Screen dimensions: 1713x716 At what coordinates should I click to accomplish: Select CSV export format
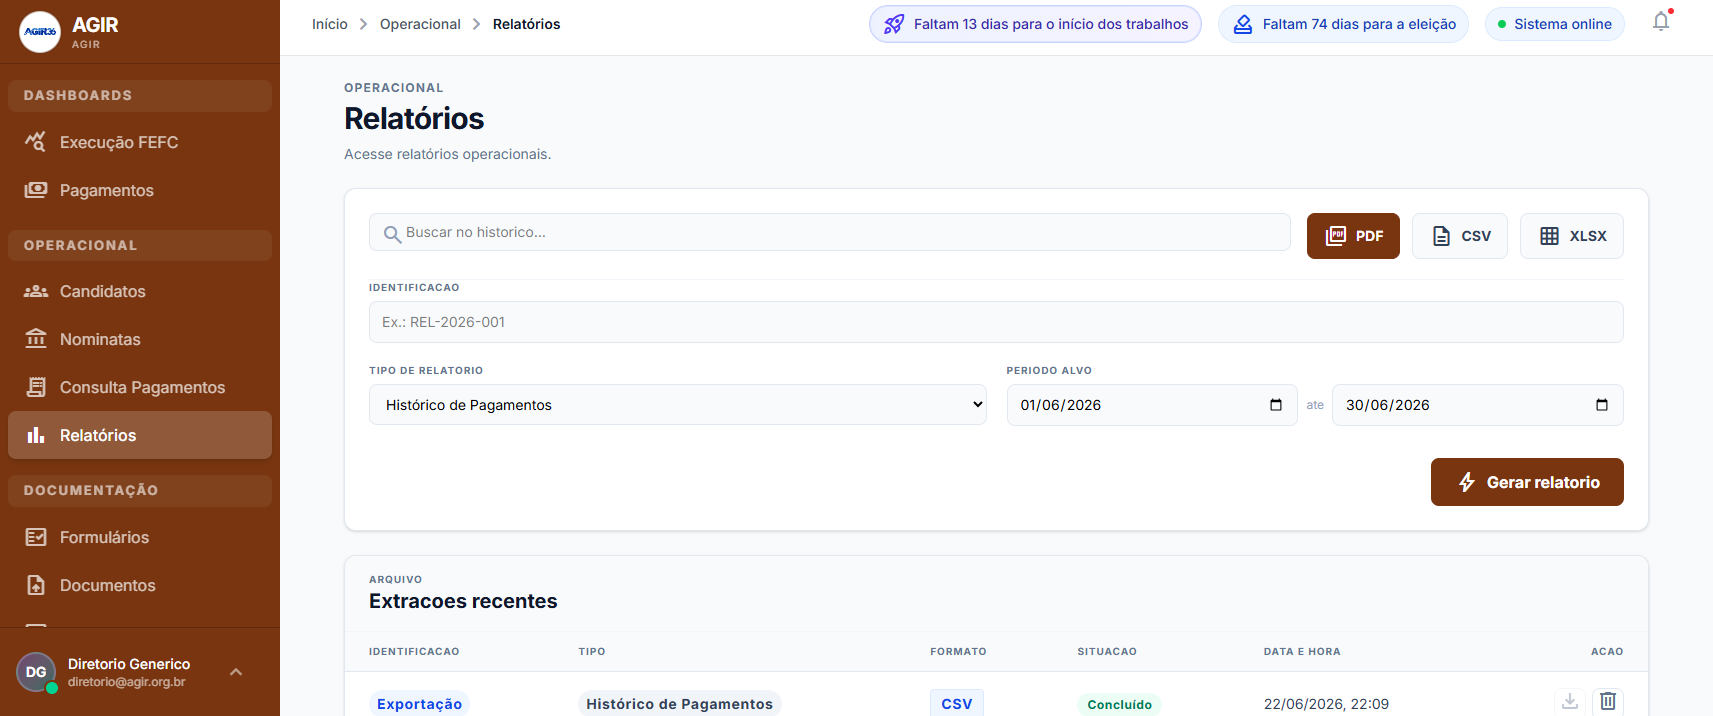click(x=1460, y=236)
